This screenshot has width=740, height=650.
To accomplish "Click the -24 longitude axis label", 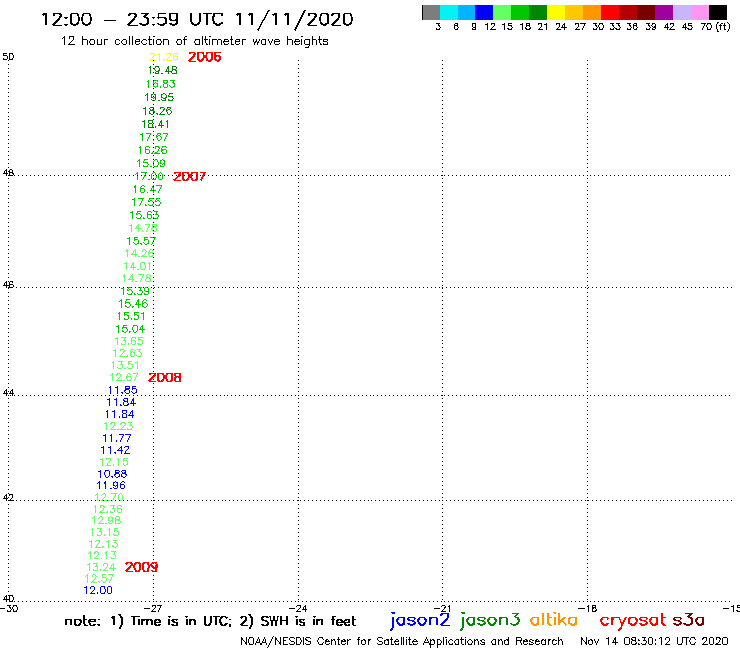I will pyautogui.click(x=298, y=609).
